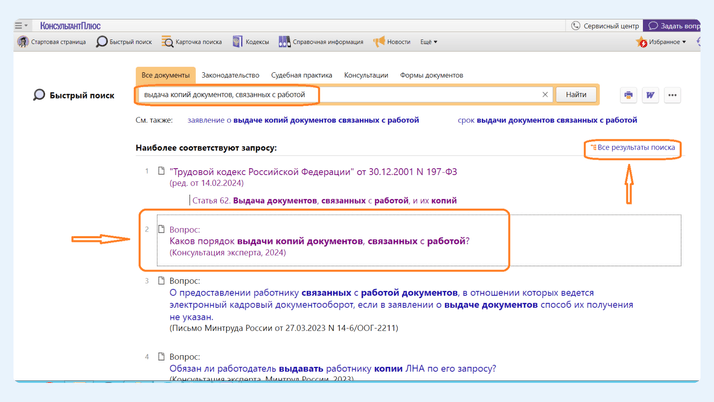Open Карточка поиска from the toolbar
Image resolution: width=714 pixels, height=402 pixels.
168,42
